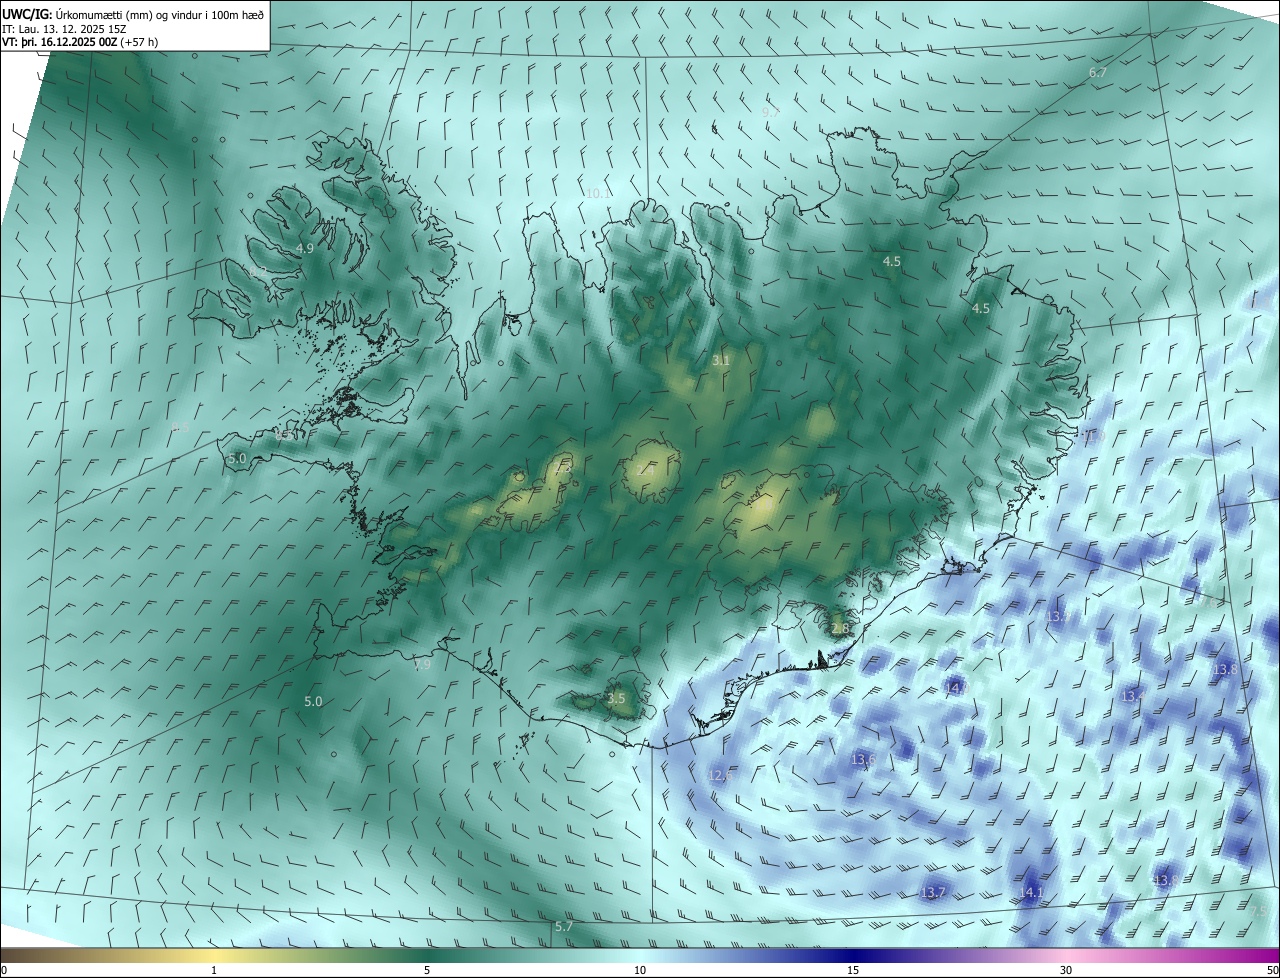The height and width of the screenshot is (978, 1280).
Task: Click the 50 tick on the color scale
Action: [1272, 970]
